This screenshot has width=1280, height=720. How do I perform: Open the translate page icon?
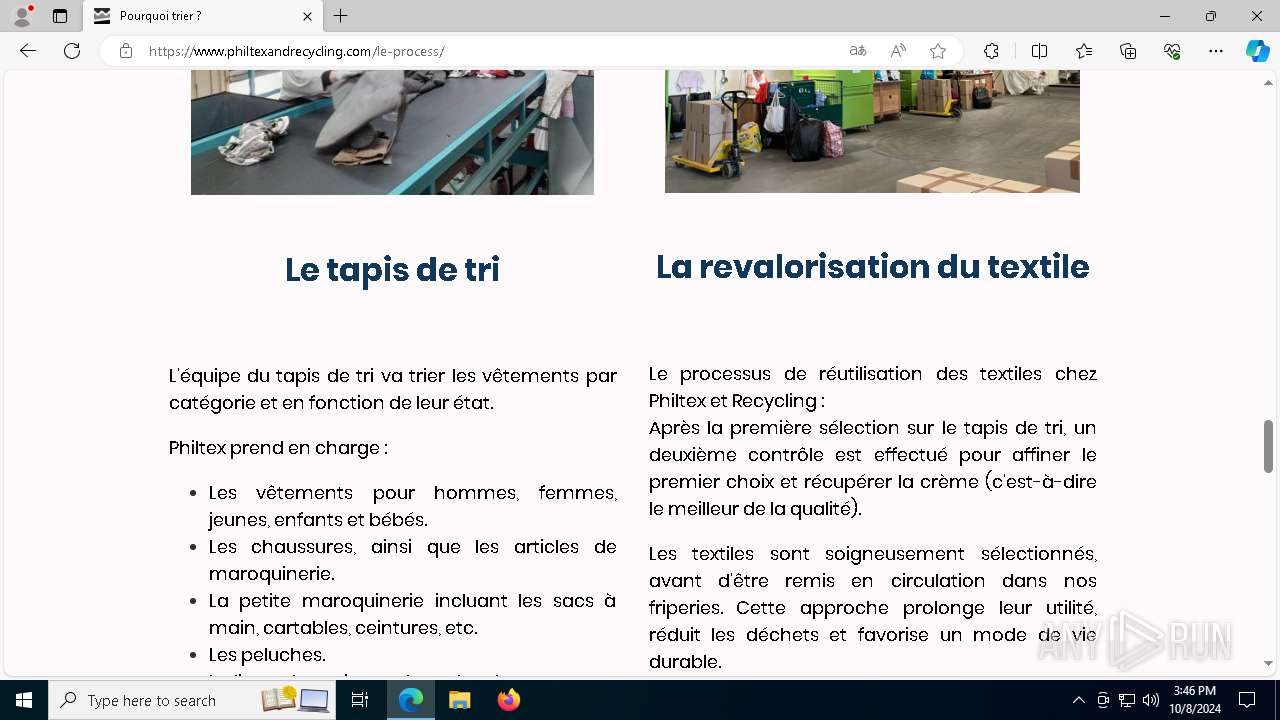[x=858, y=51]
